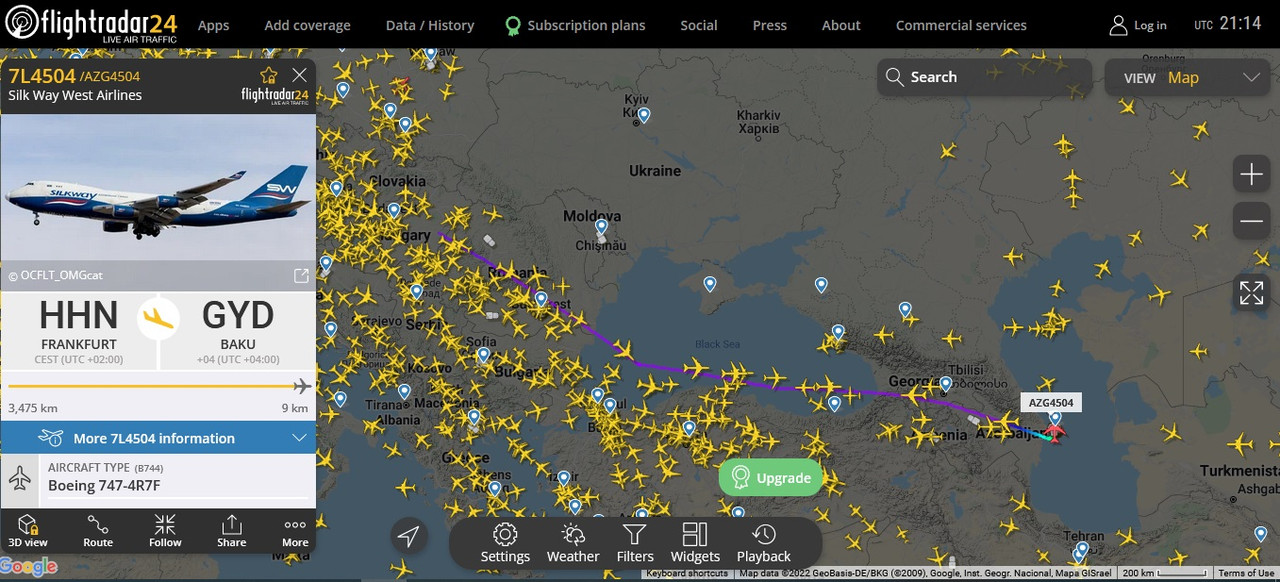Viewport: 1280px width, 582px height.
Task: Click the Sofia airport pin
Action: pyautogui.click(x=483, y=355)
